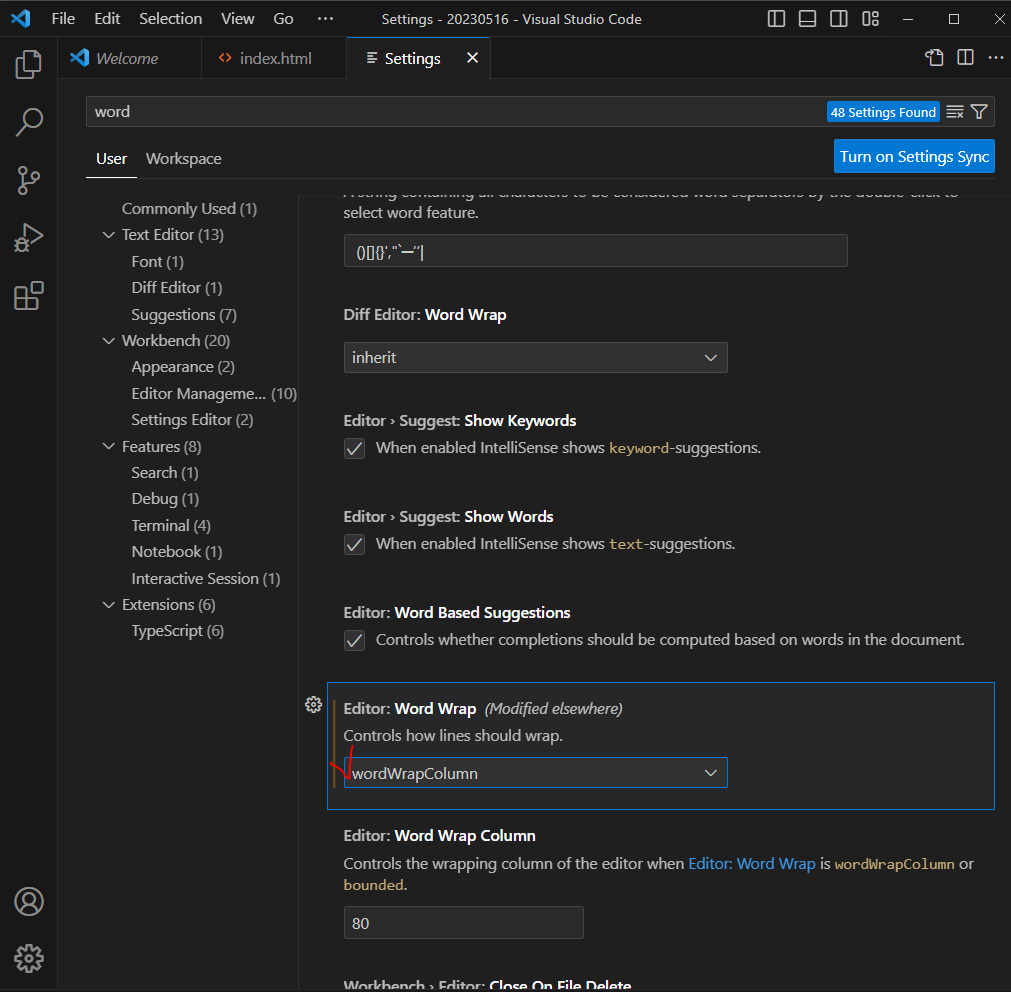Open the File menu
This screenshot has width=1011, height=992.
63,19
